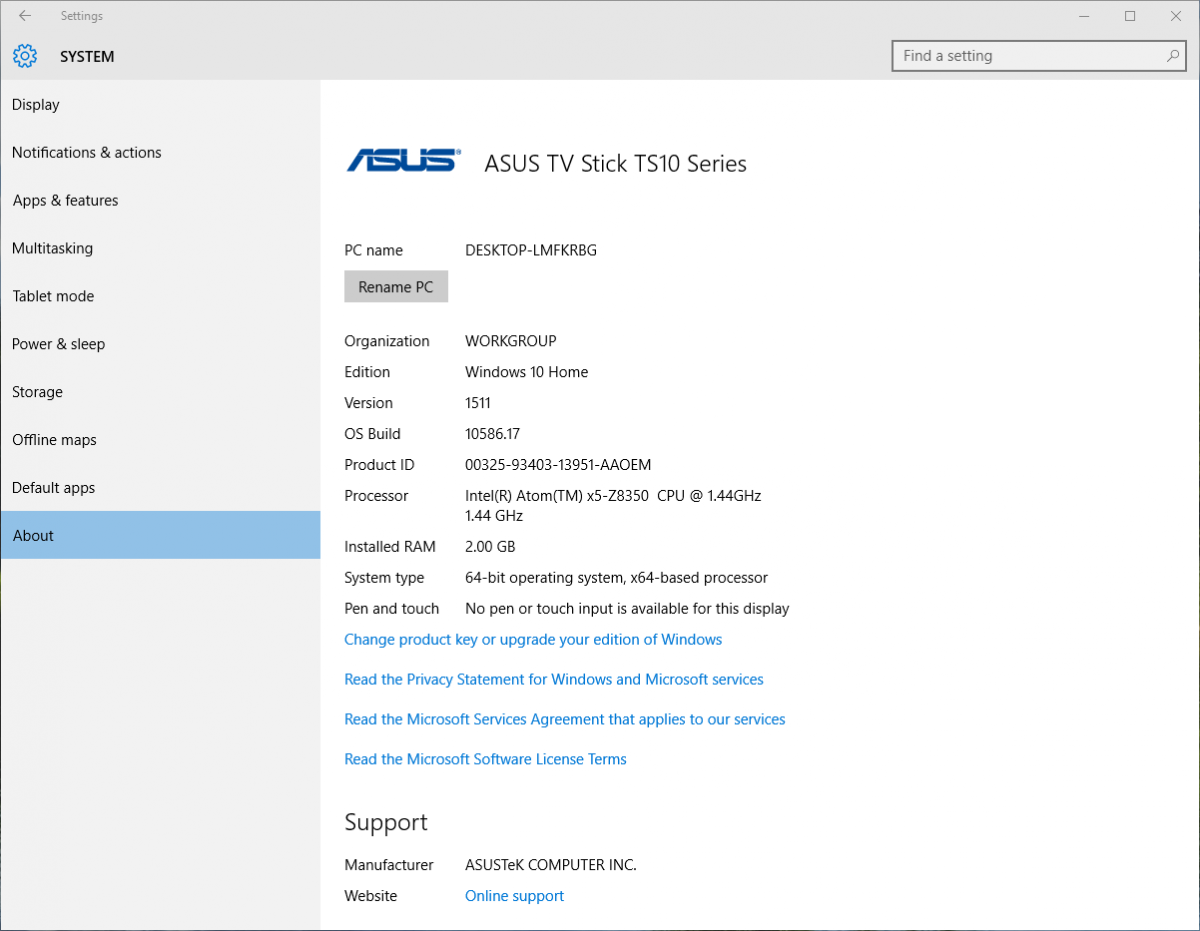Focus the Find a setting search box
Viewport: 1200px width, 931px height.
tap(1040, 56)
